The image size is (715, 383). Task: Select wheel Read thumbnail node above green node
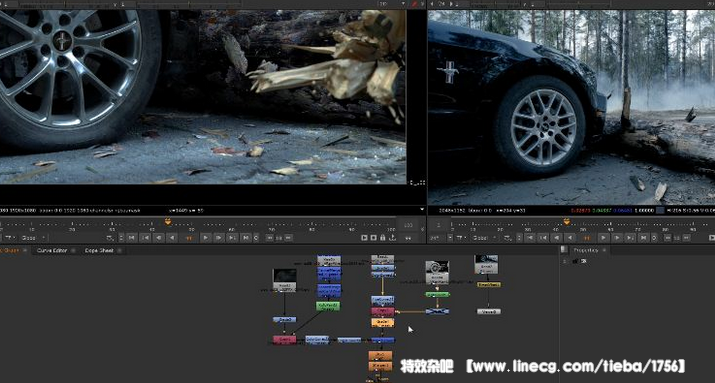pos(437,272)
